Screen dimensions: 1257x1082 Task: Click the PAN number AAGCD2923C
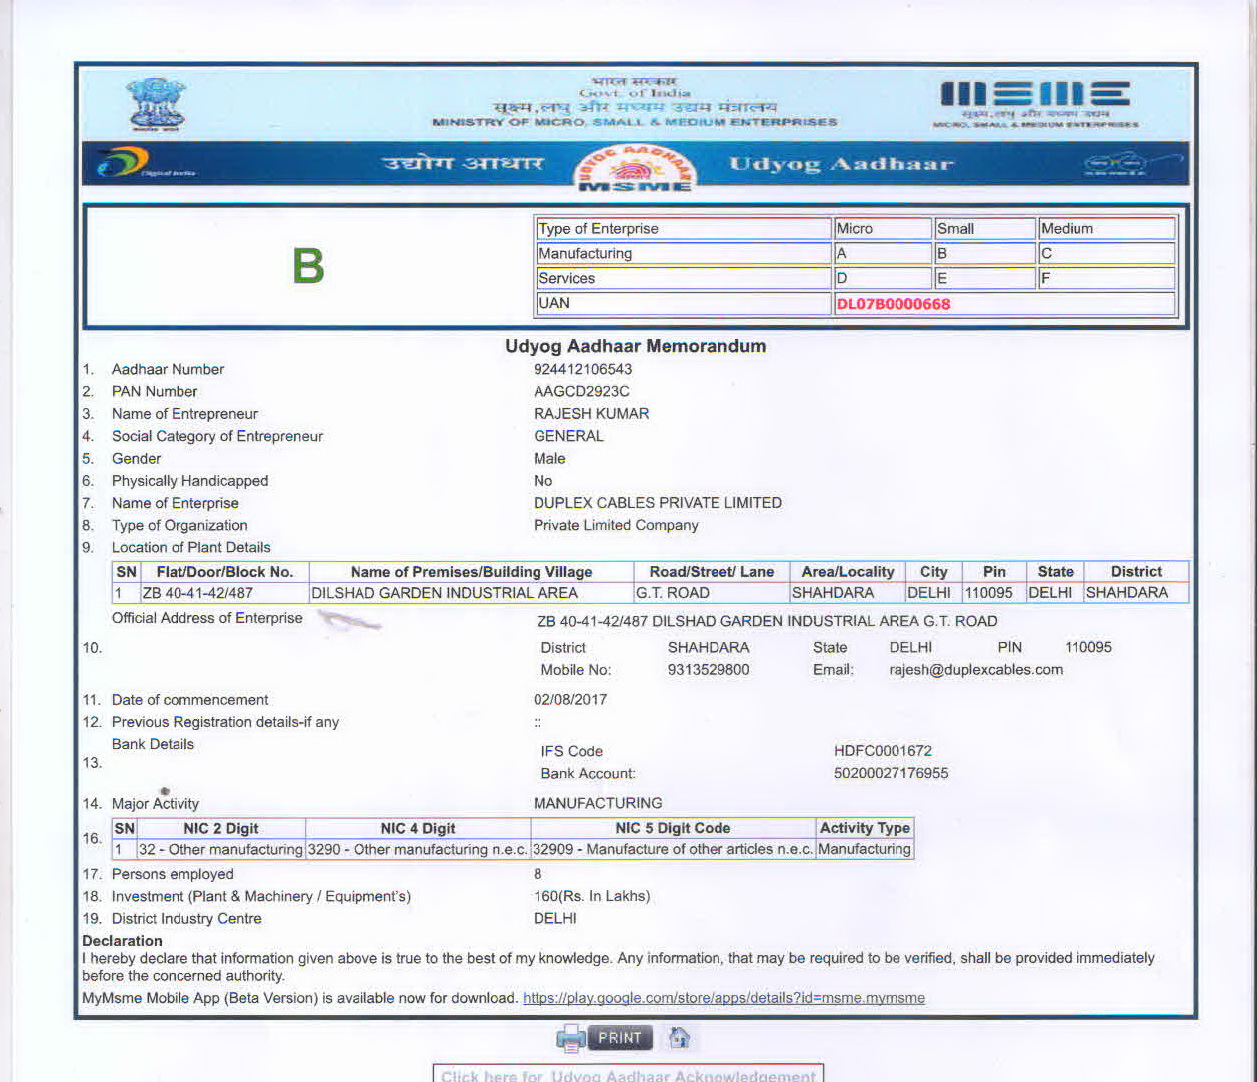[582, 391]
